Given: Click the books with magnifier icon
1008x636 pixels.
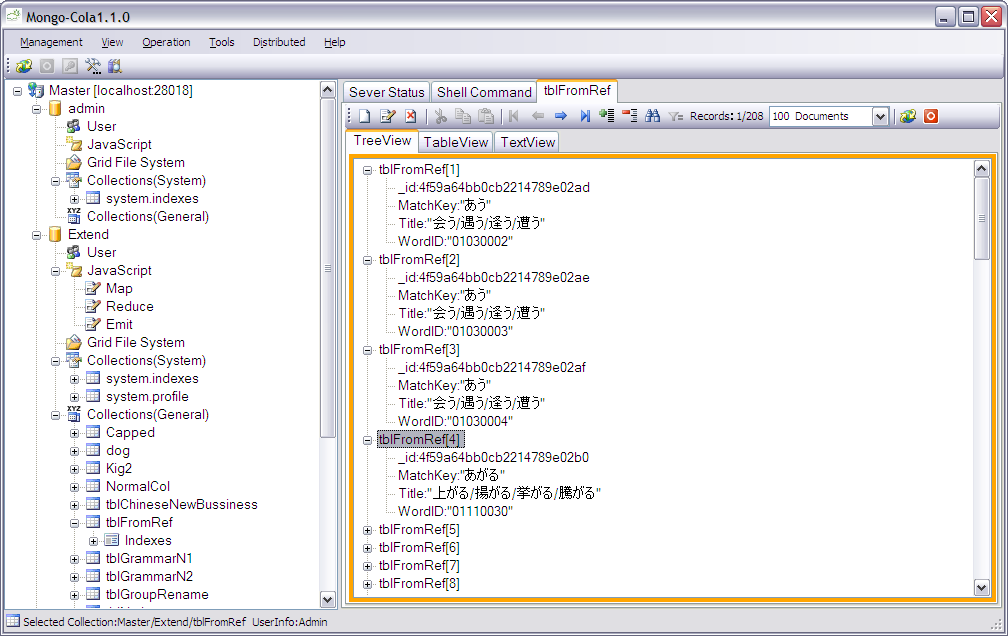Looking at the screenshot, I should coord(115,66).
